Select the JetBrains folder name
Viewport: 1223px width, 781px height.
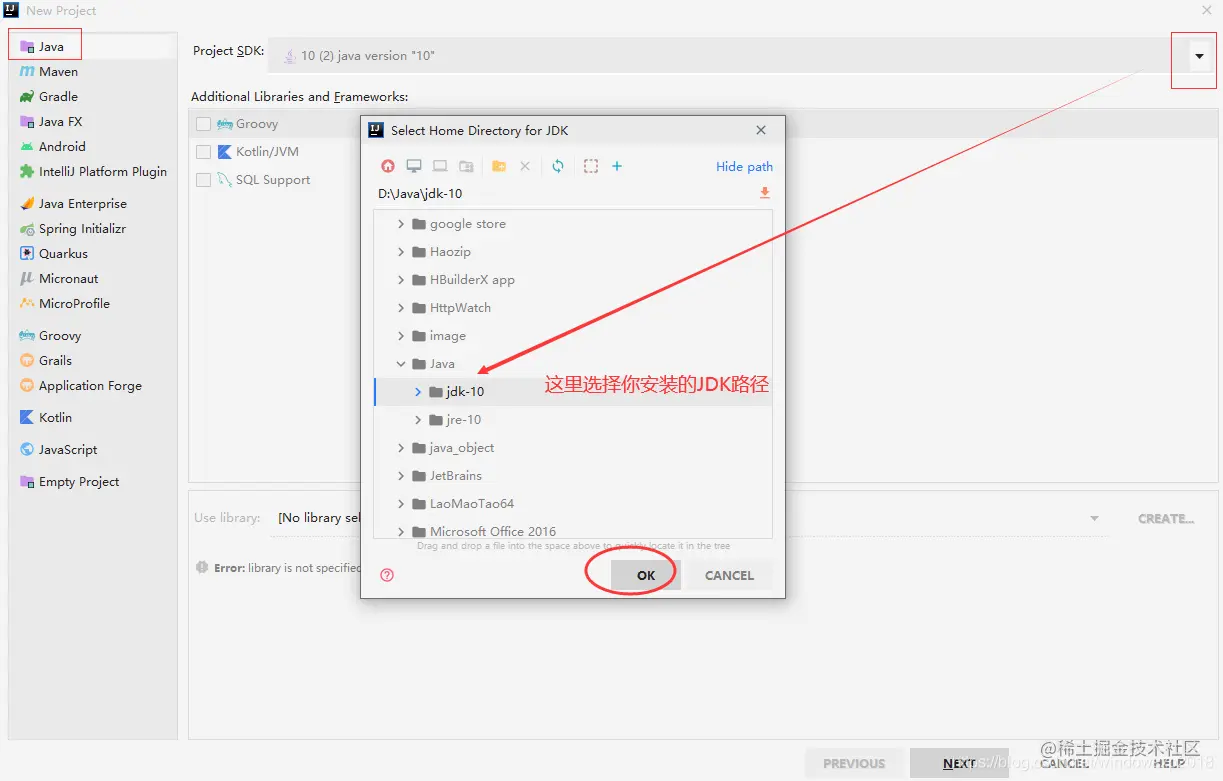click(x=455, y=476)
